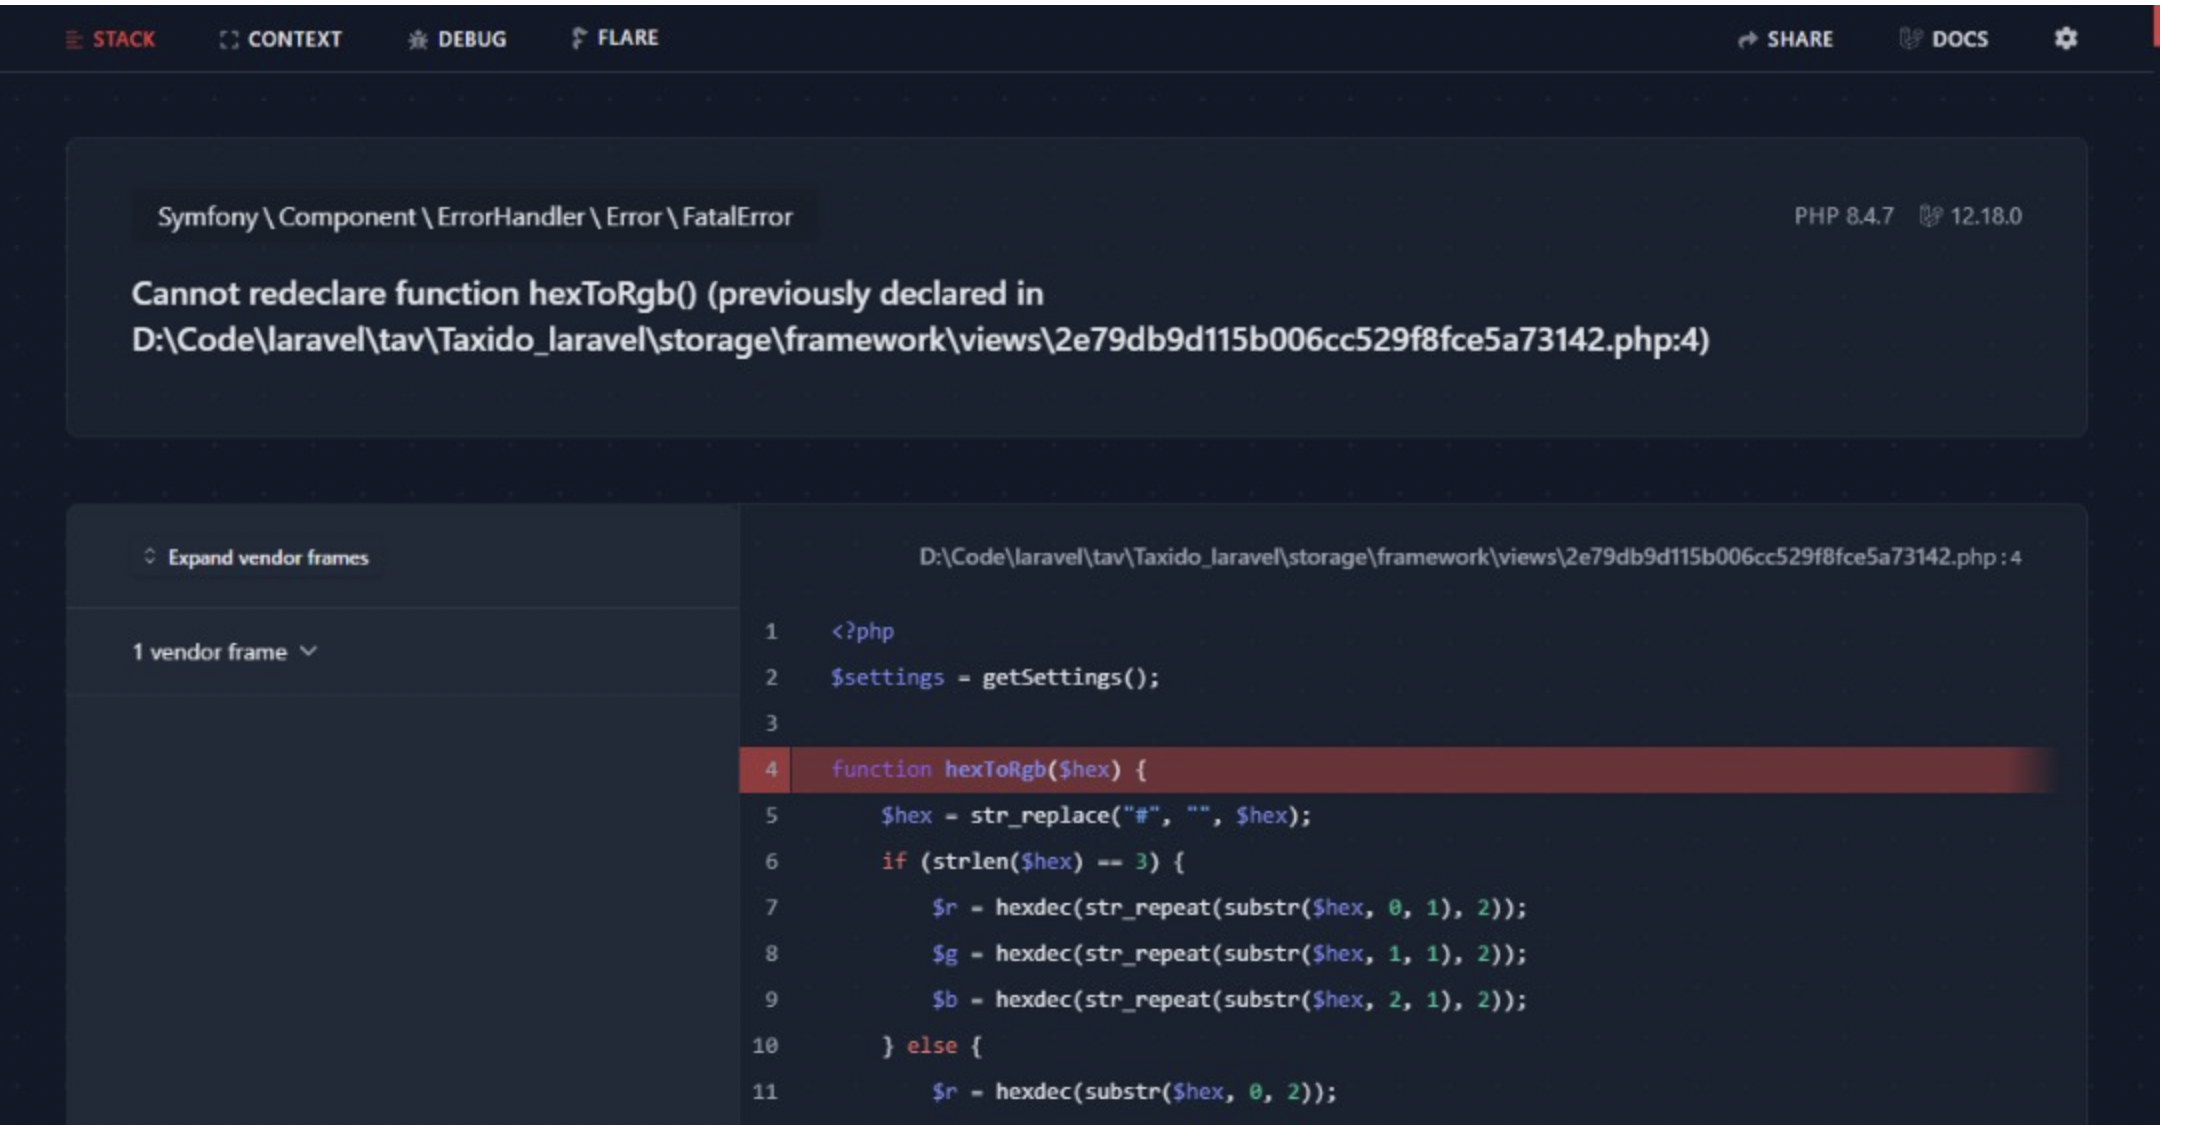Click the $b hexdec line 9
The width and height of the screenshot is (2188, 1148).
pos(1229,999)
